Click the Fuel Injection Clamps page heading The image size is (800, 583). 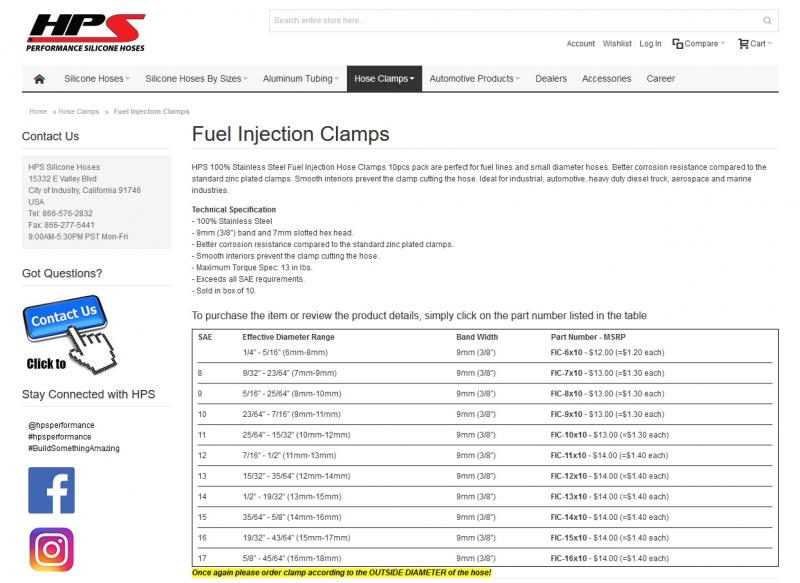(x=290, y=134)
